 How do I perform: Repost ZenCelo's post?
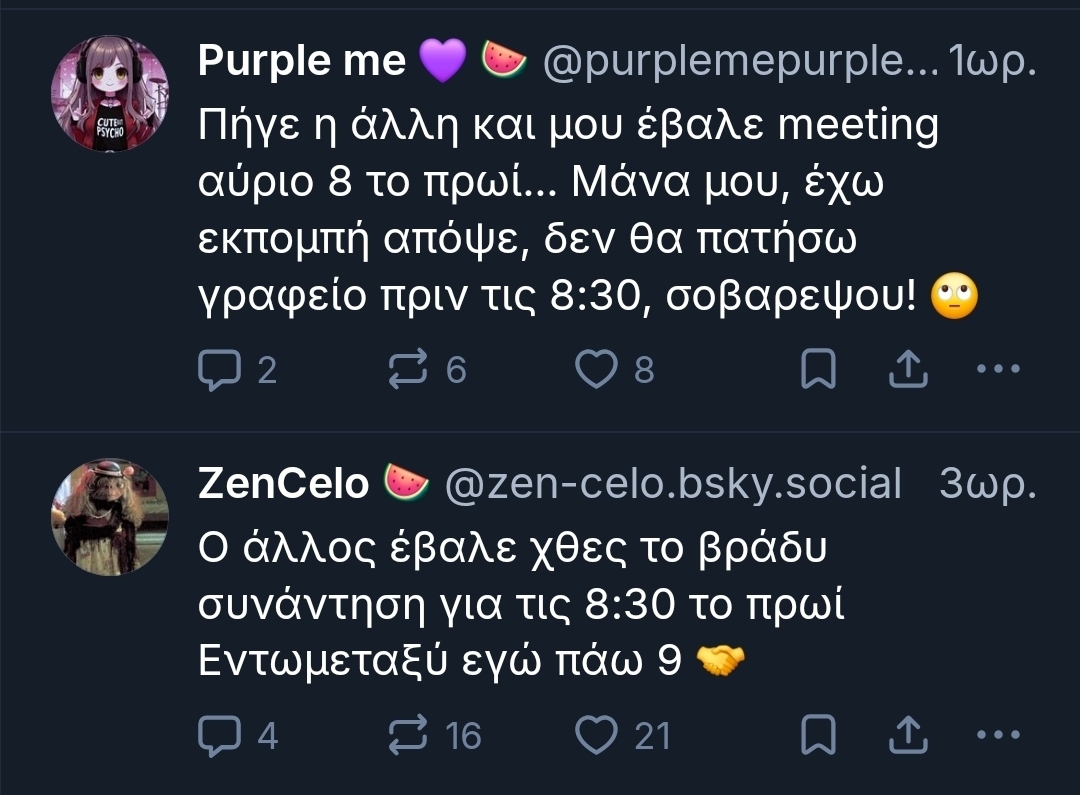pos(407,736)
